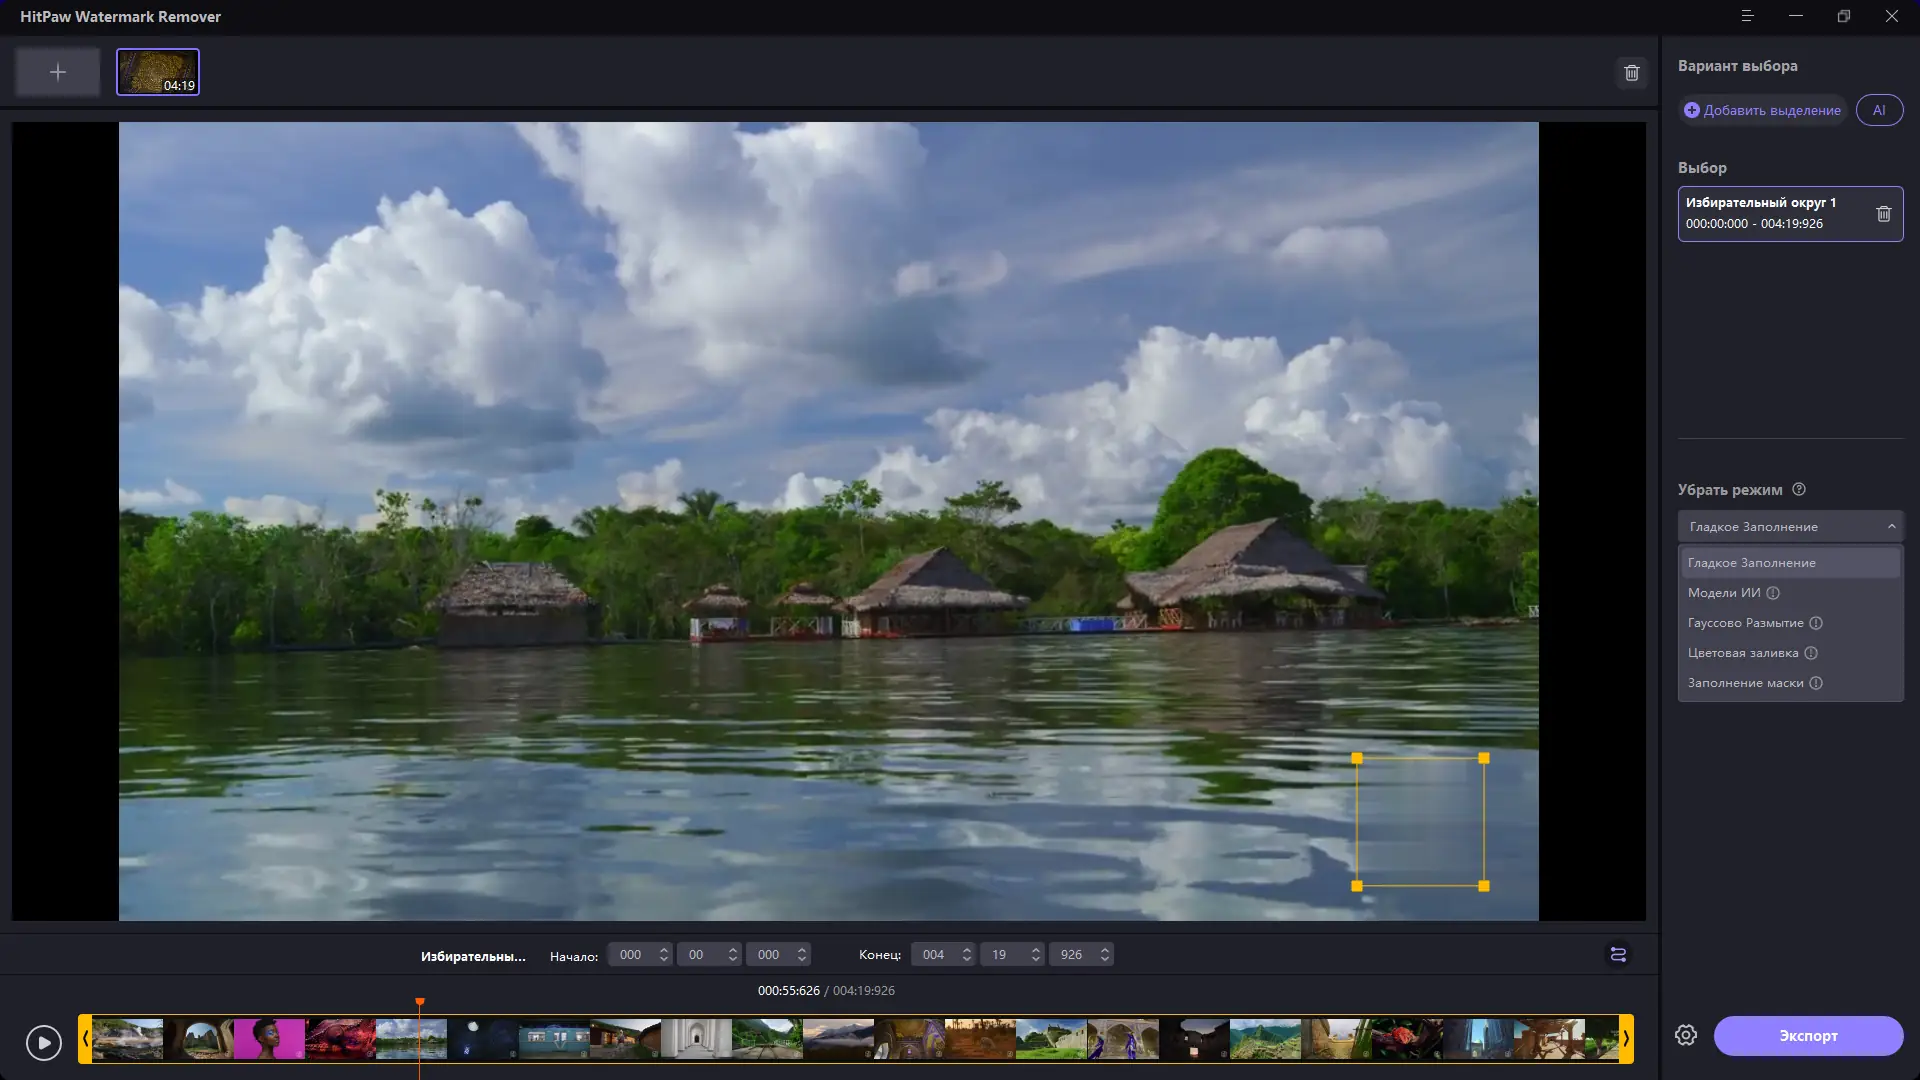Select the 04:19 video thumbnail

158,72
